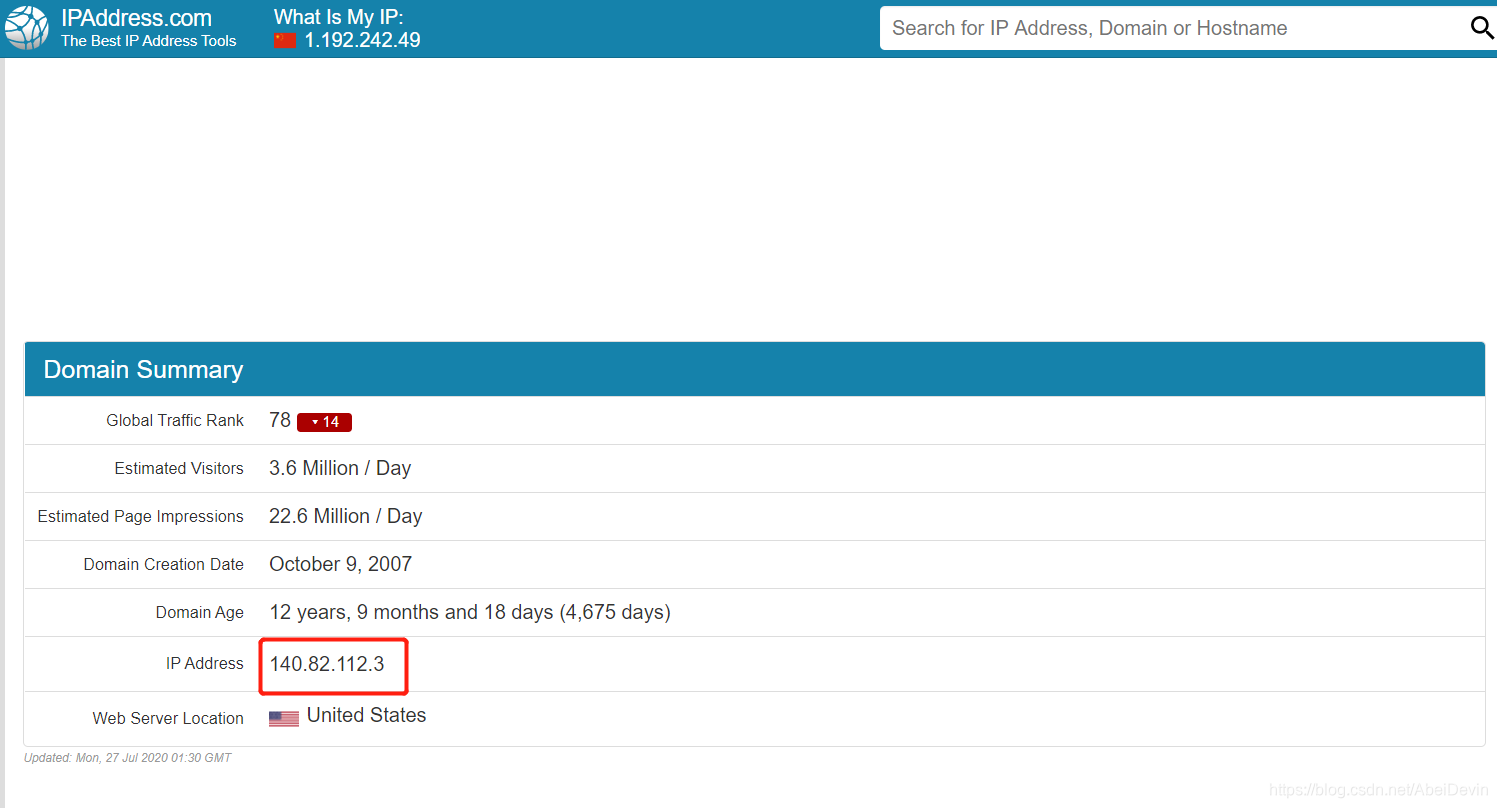1497x808 pixels.
Task: Click my IP 1.192.242.49
Action: click(362, 41)
